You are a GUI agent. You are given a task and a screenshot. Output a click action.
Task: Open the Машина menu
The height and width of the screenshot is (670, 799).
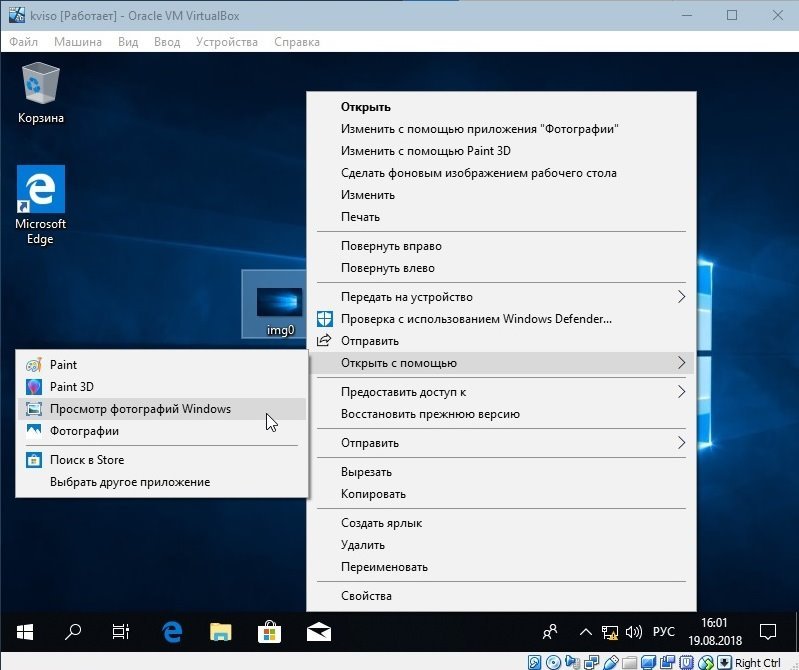[x=78, y=42]
